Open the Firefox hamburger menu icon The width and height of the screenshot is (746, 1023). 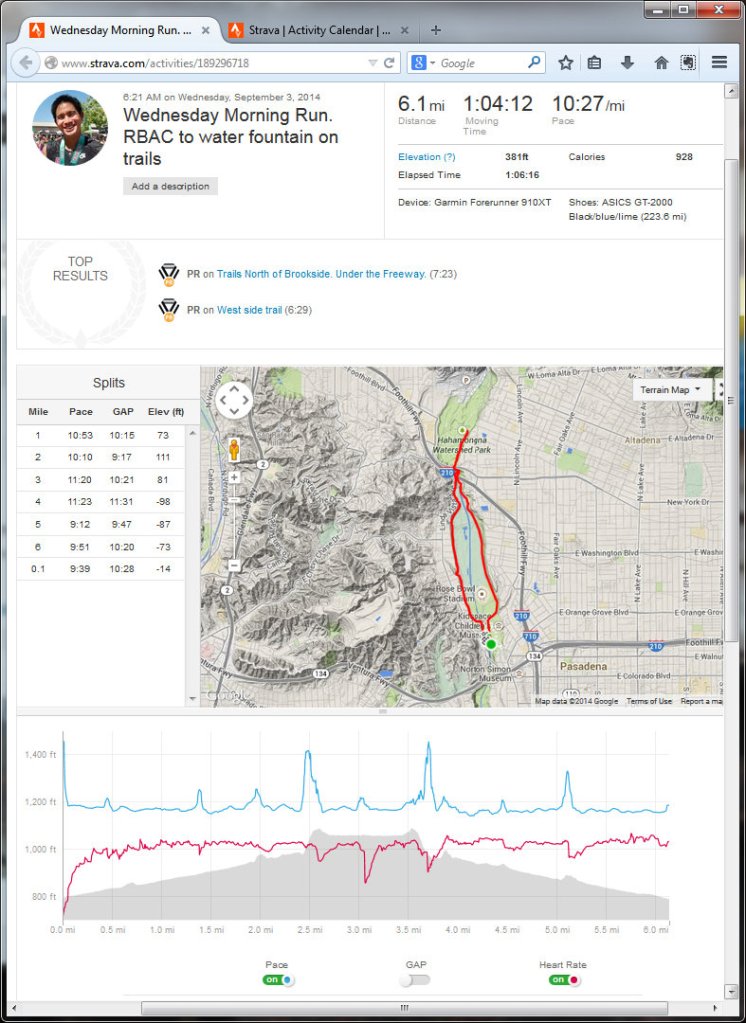click(x=719, y=61)
